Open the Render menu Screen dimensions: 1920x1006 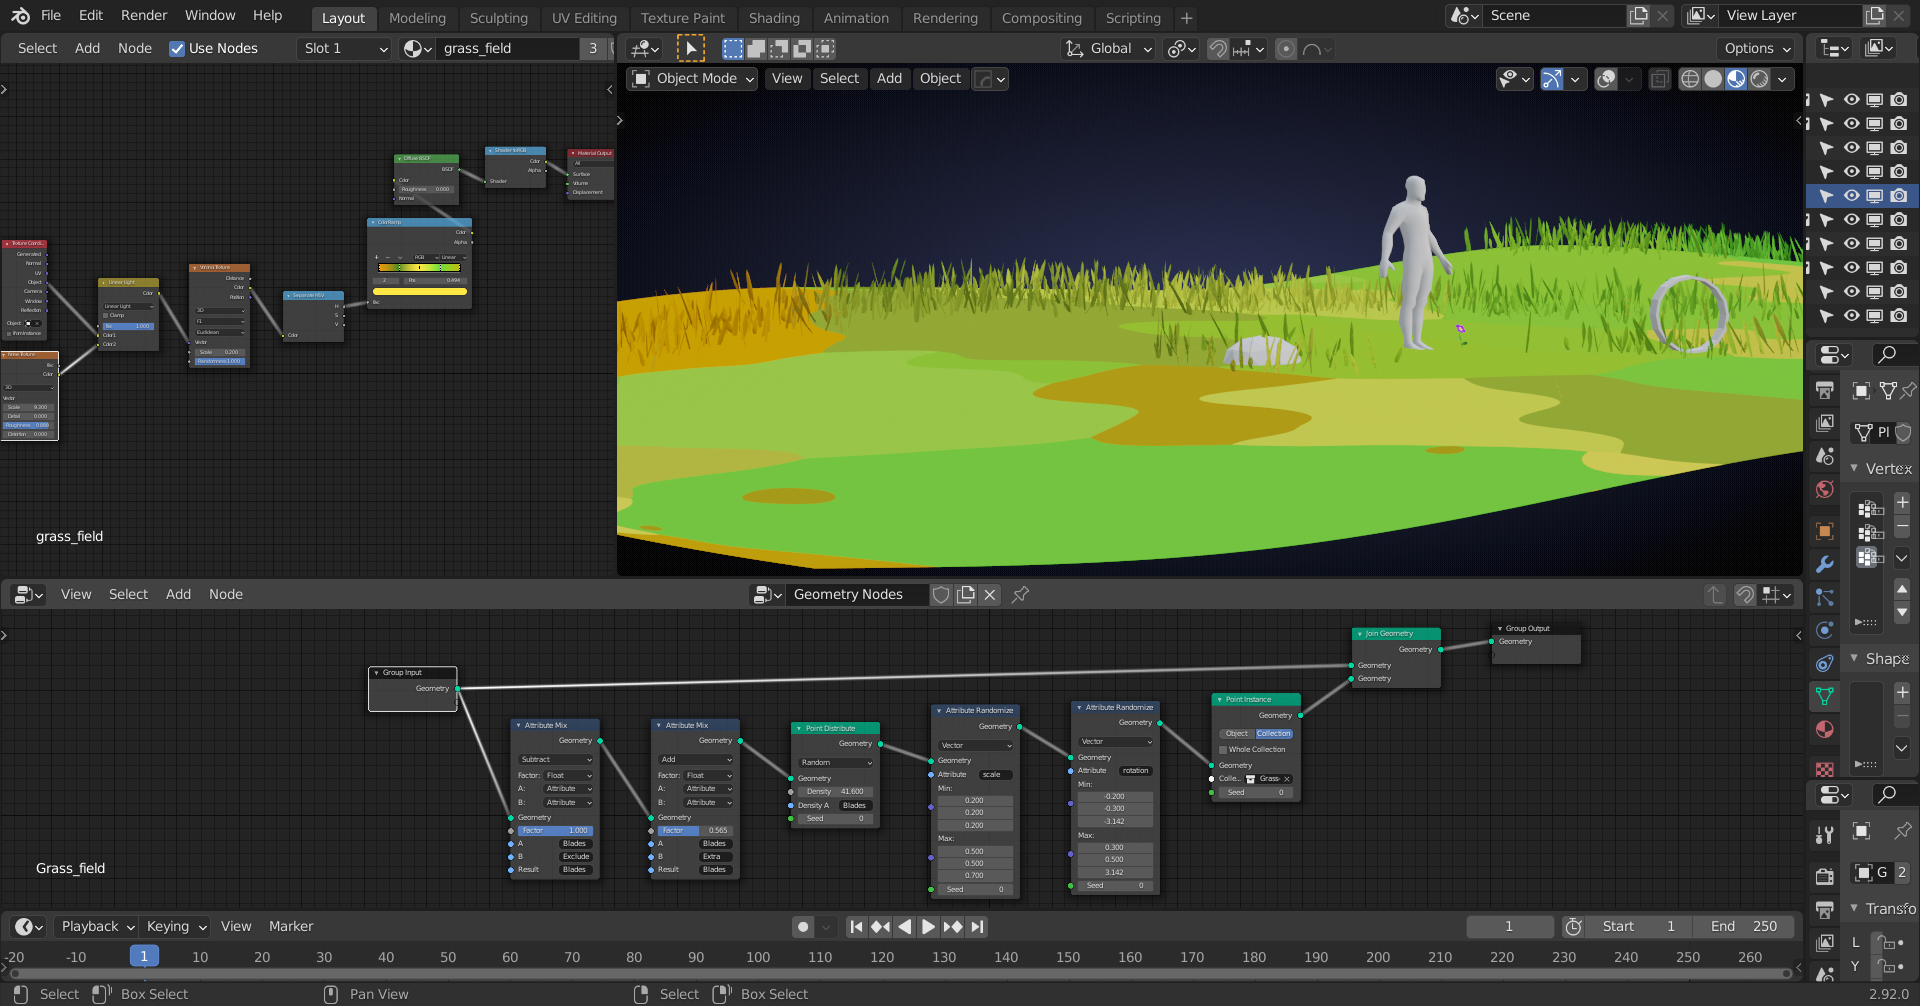point(144,16)
